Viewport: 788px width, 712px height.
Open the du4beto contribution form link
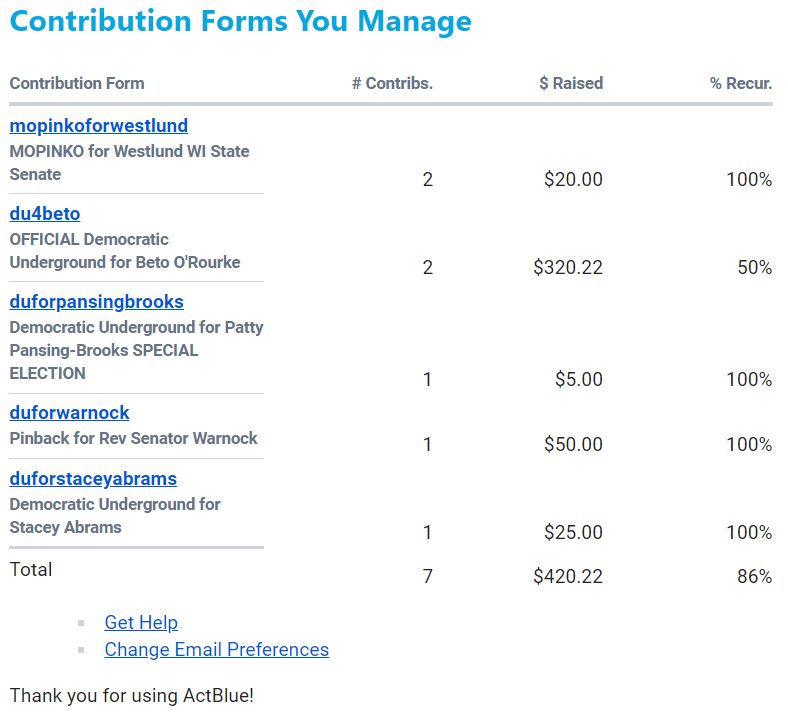[44, 214]
